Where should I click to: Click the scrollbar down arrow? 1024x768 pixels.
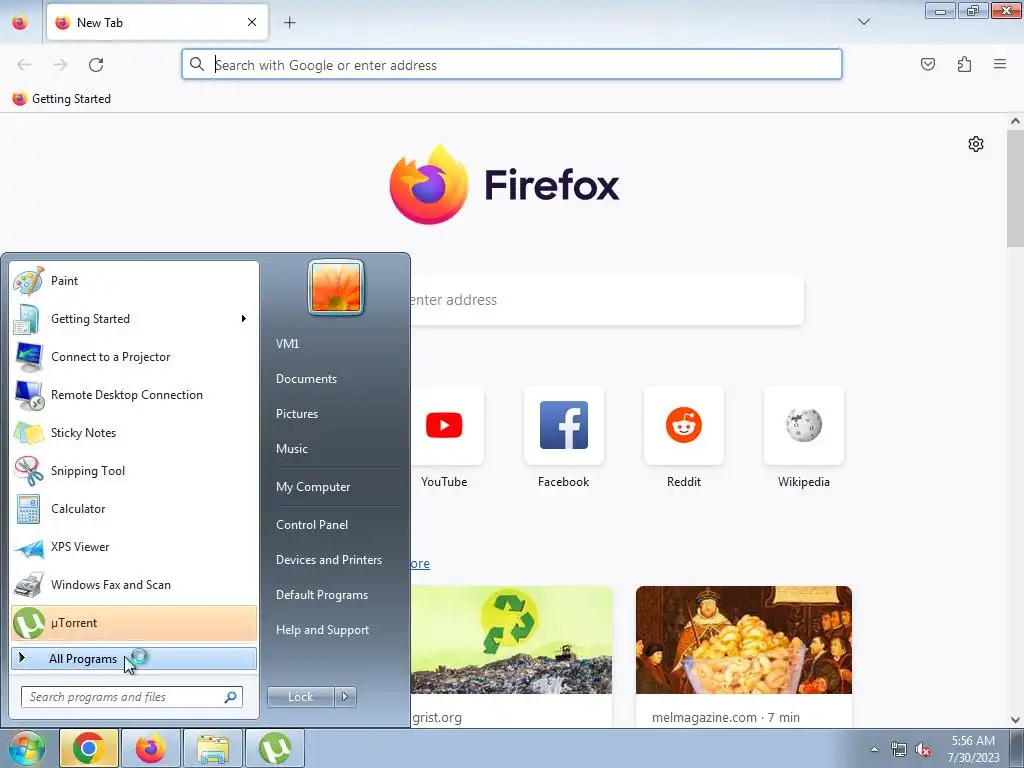(x=1015, y=720)
